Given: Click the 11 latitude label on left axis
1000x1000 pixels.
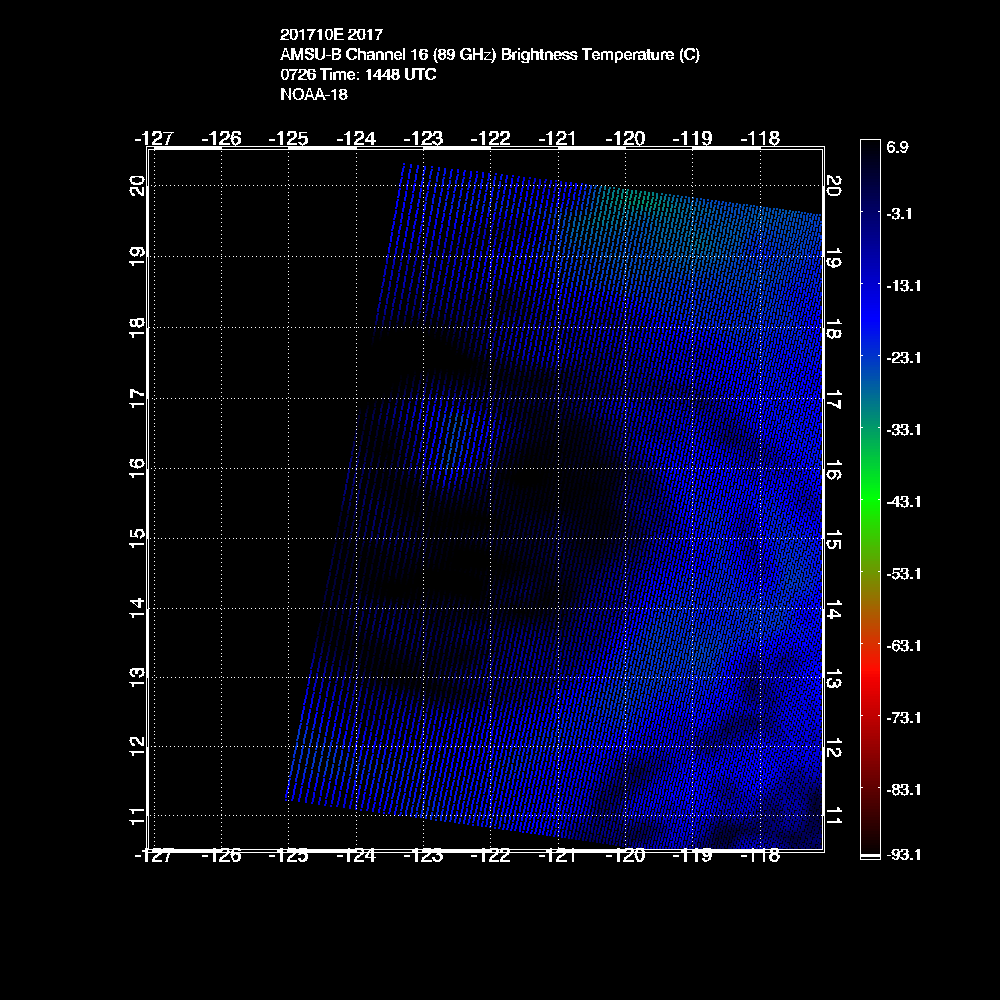Looking at the screenshot, I should (x=137, y=816).
